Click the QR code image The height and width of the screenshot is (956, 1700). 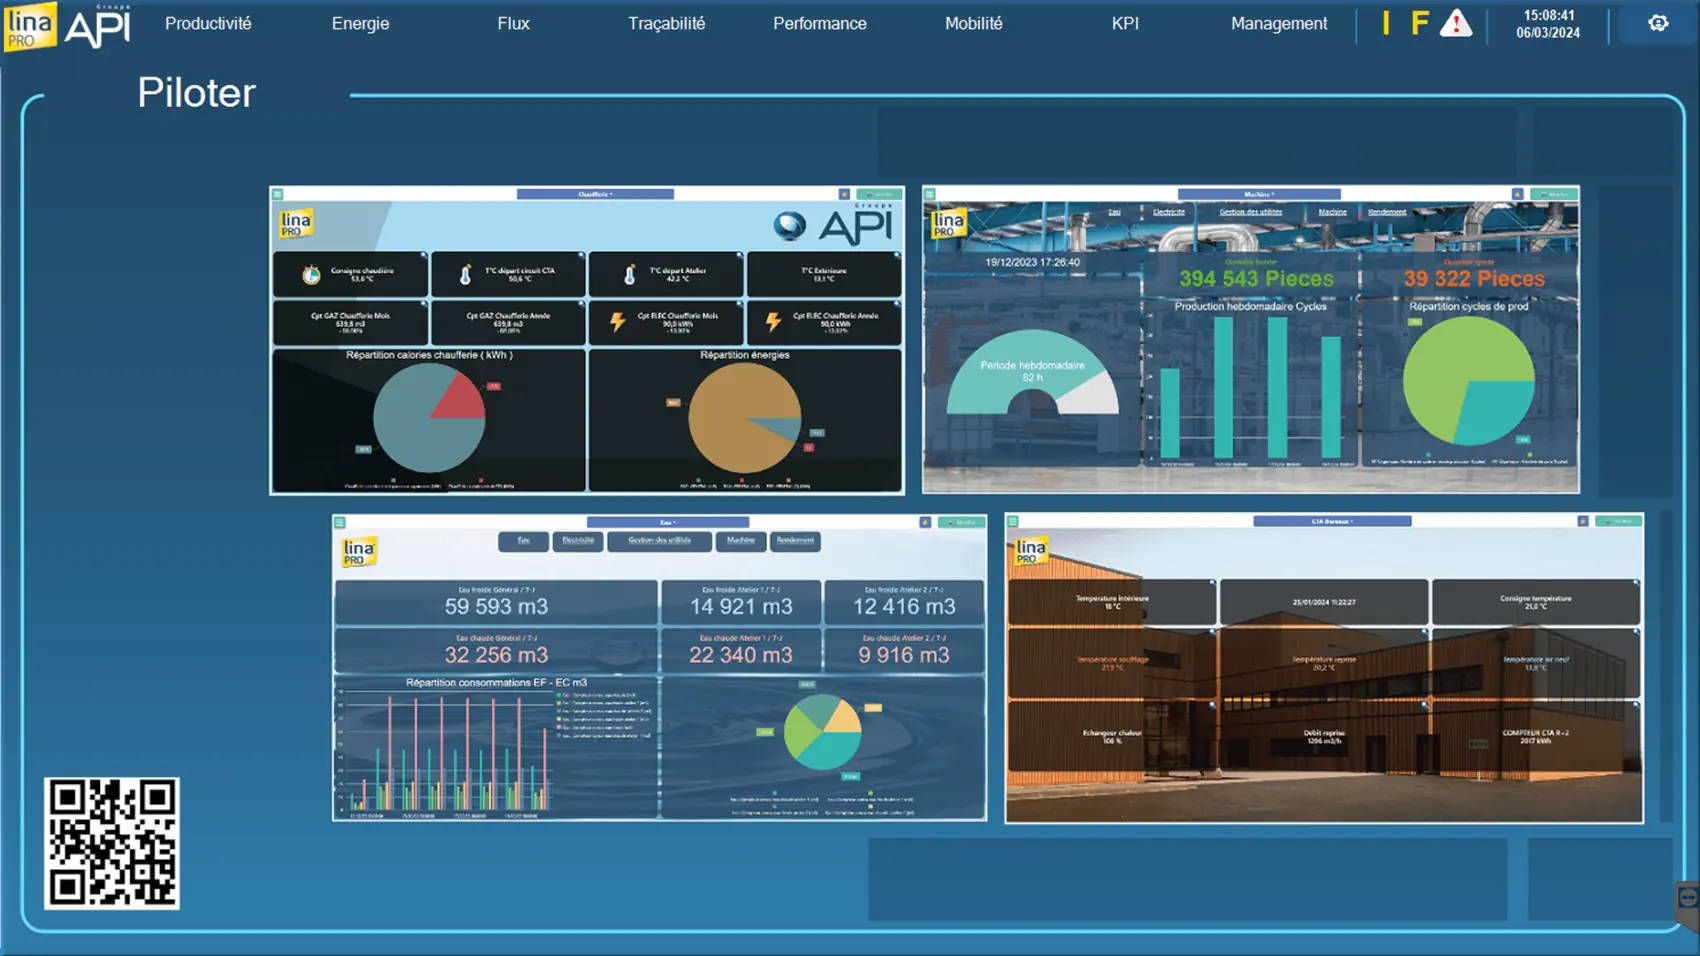pyautogui.click(x=112, y=843)
